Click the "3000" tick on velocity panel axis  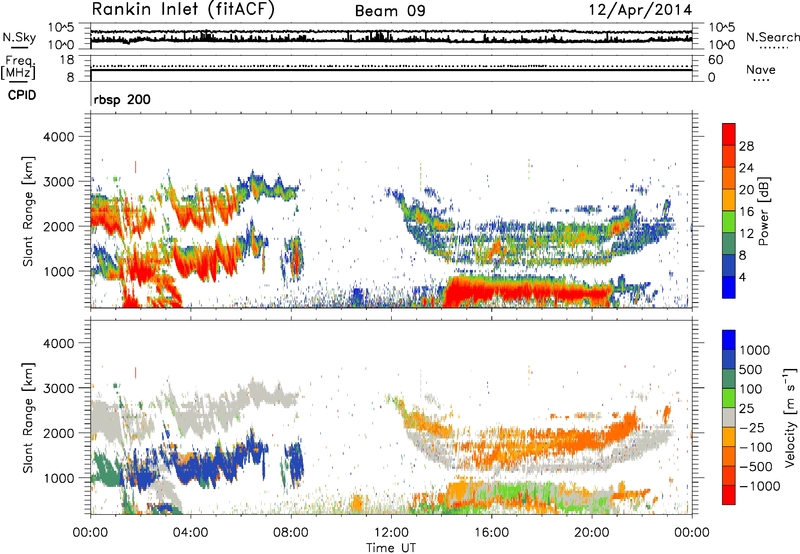pyautogui.click(x=58, y=388)
